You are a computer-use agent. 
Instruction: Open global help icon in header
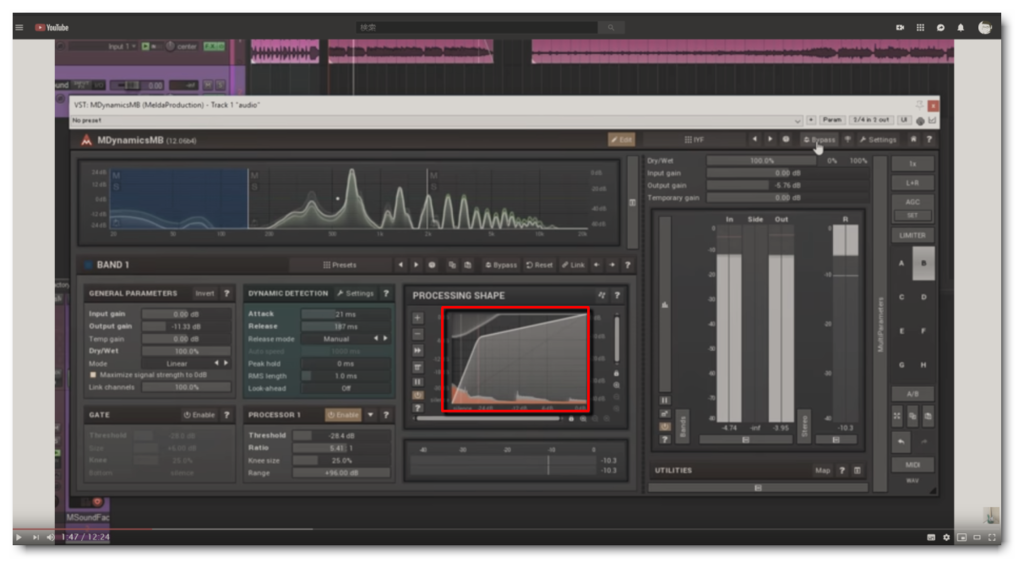929,139
